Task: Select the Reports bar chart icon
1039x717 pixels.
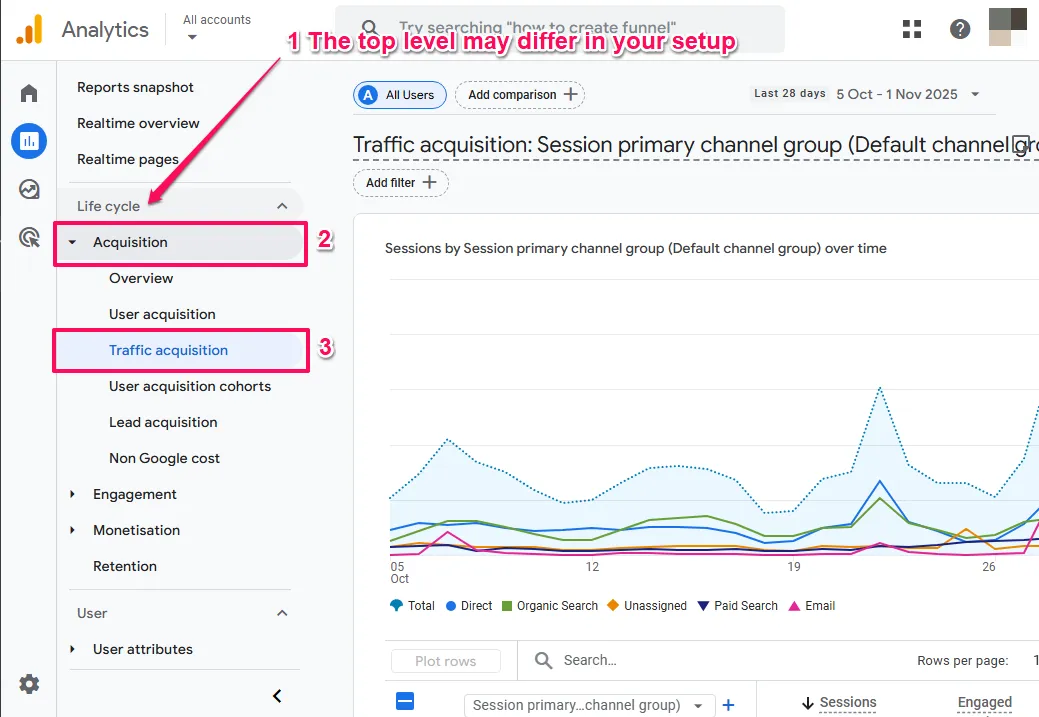Action: pos(29,141)
